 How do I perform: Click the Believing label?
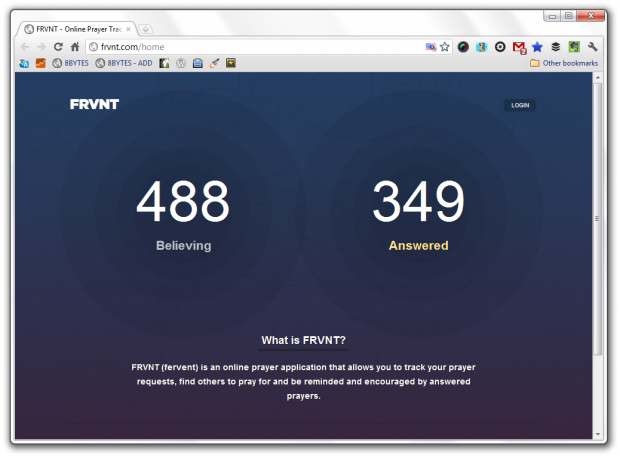pyautogui.click(x=183, y=246)
